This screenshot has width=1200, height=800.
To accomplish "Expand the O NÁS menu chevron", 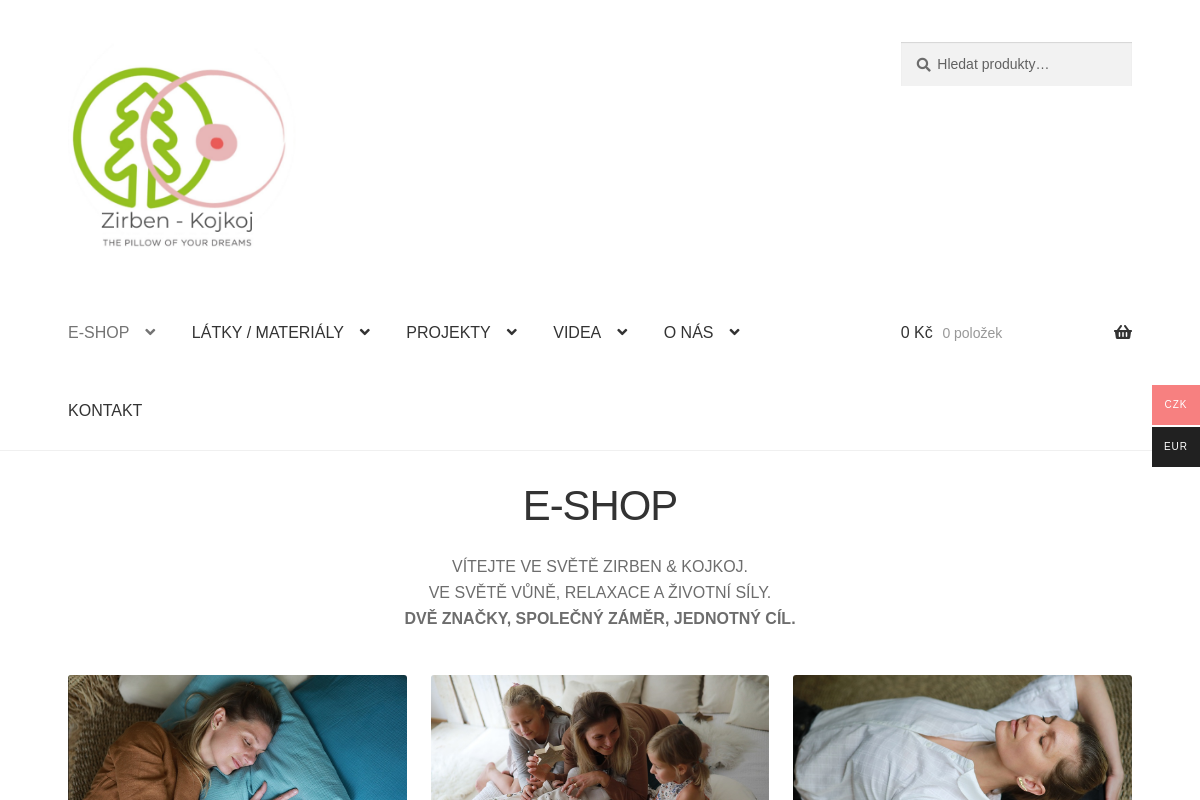I will [x=734, y=333].
